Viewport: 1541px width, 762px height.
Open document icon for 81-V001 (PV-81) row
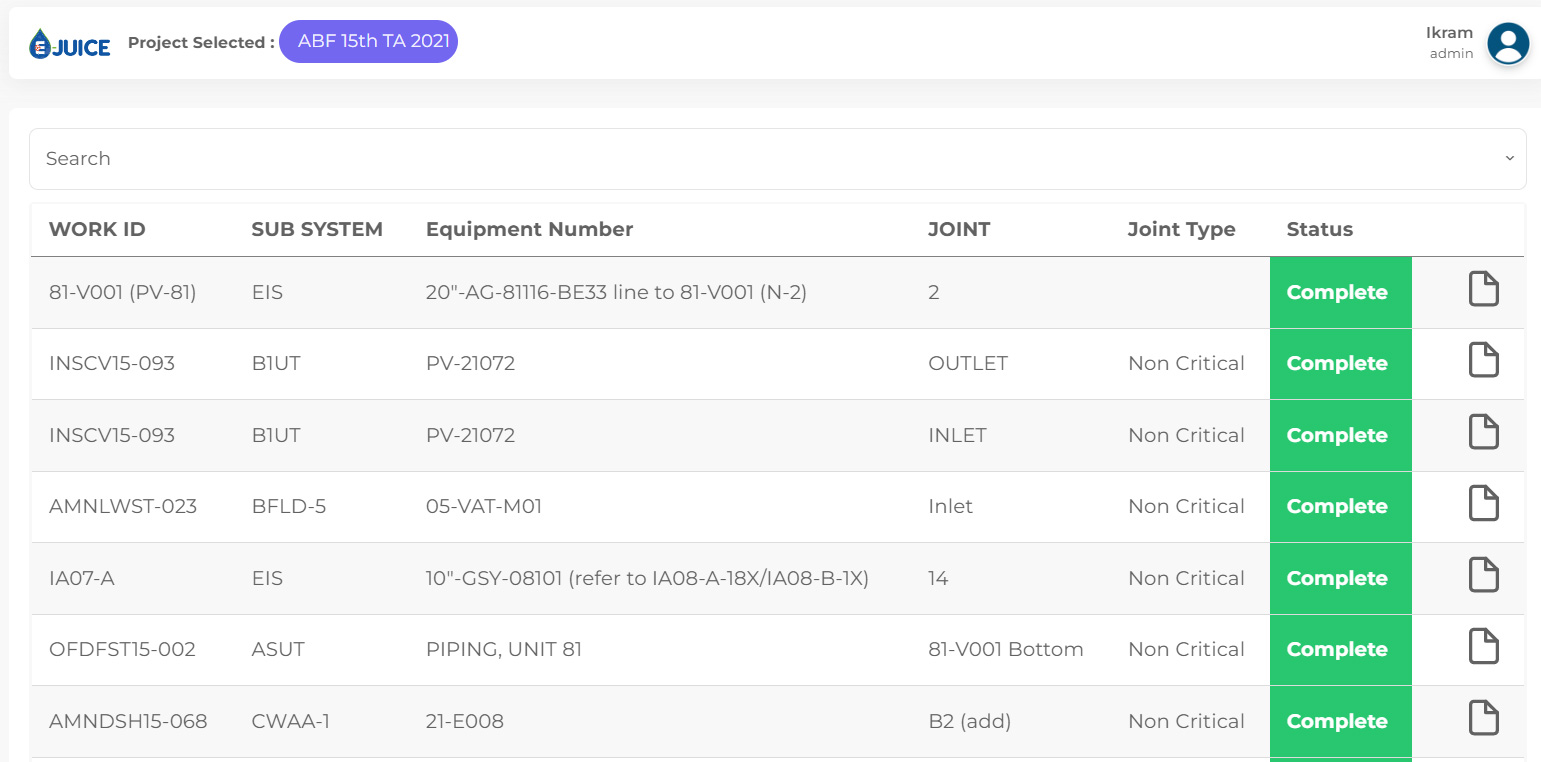(1483, 289)
